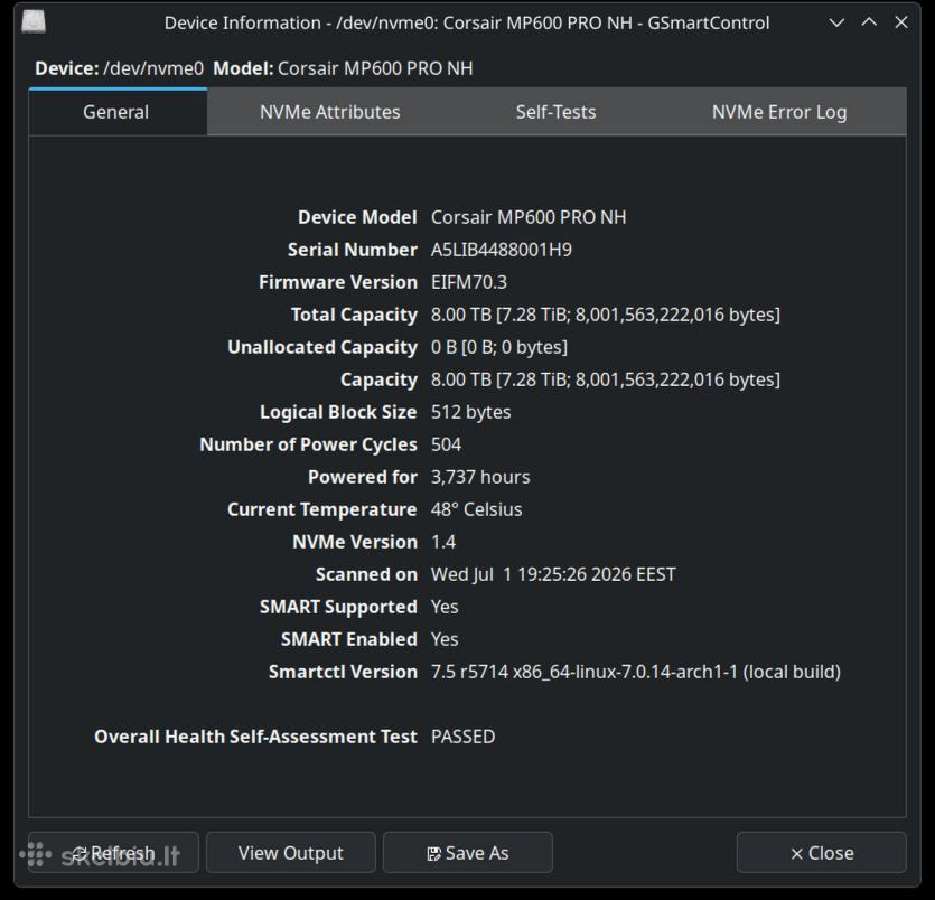Viewport: 935px width, 900px height.
Task: Click the Logical Block Size value 512 bytes
Action: click(x=470, y=412)
